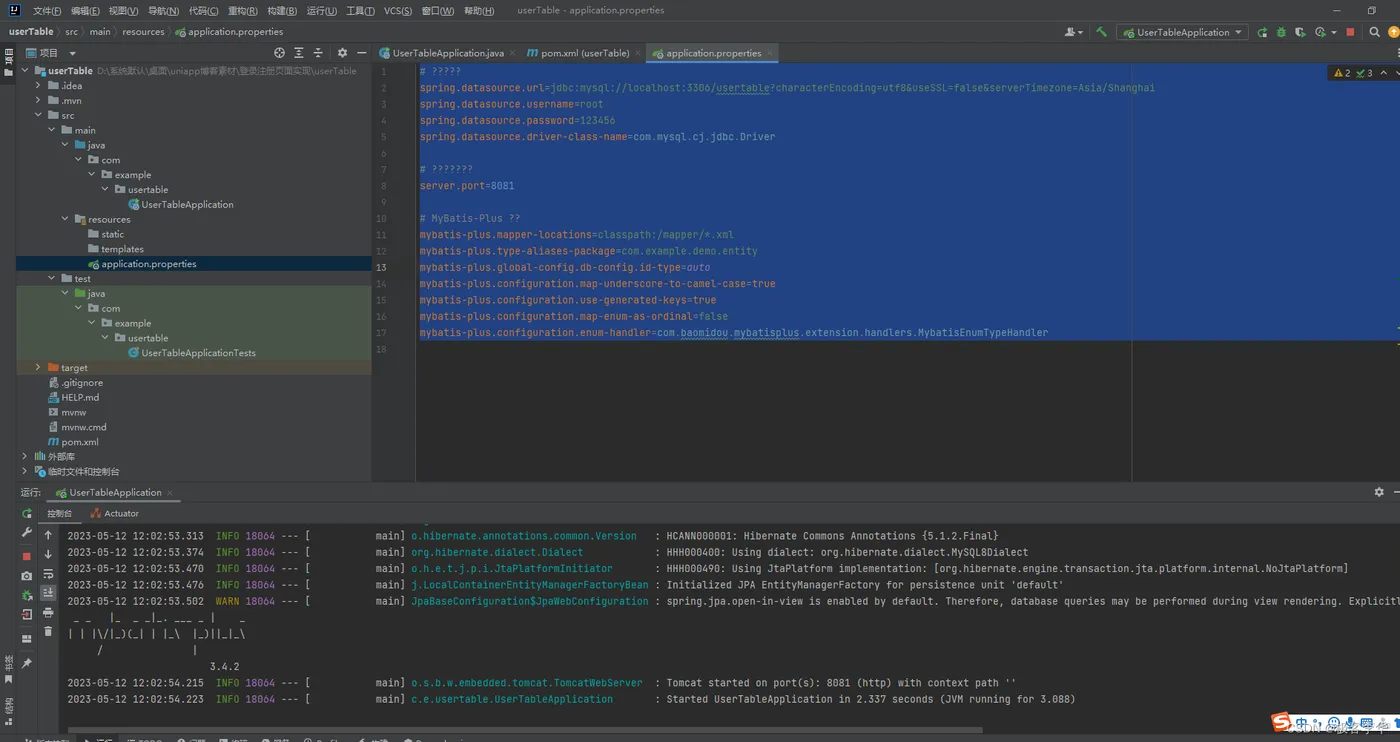1400x742 pixels.
Task: Expand the target folder in project tree
Action: point(38,368)
